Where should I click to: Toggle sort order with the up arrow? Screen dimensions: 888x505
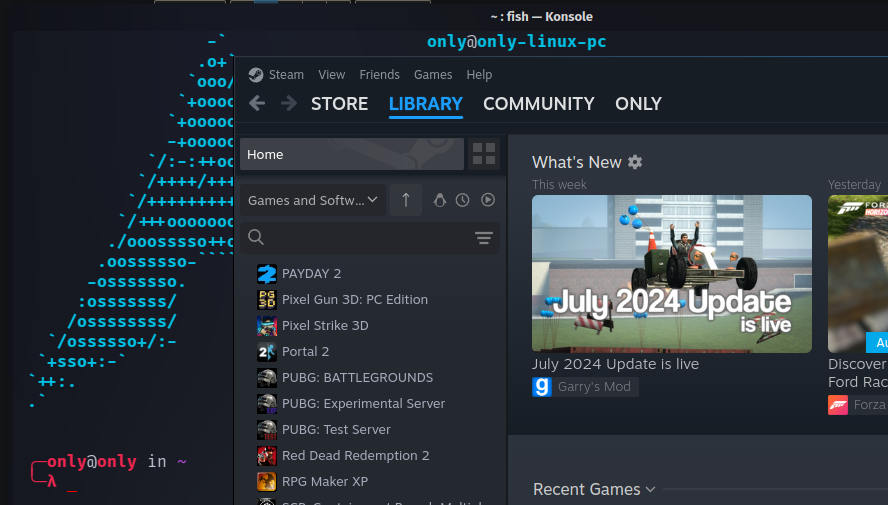[x=405, y=200]
